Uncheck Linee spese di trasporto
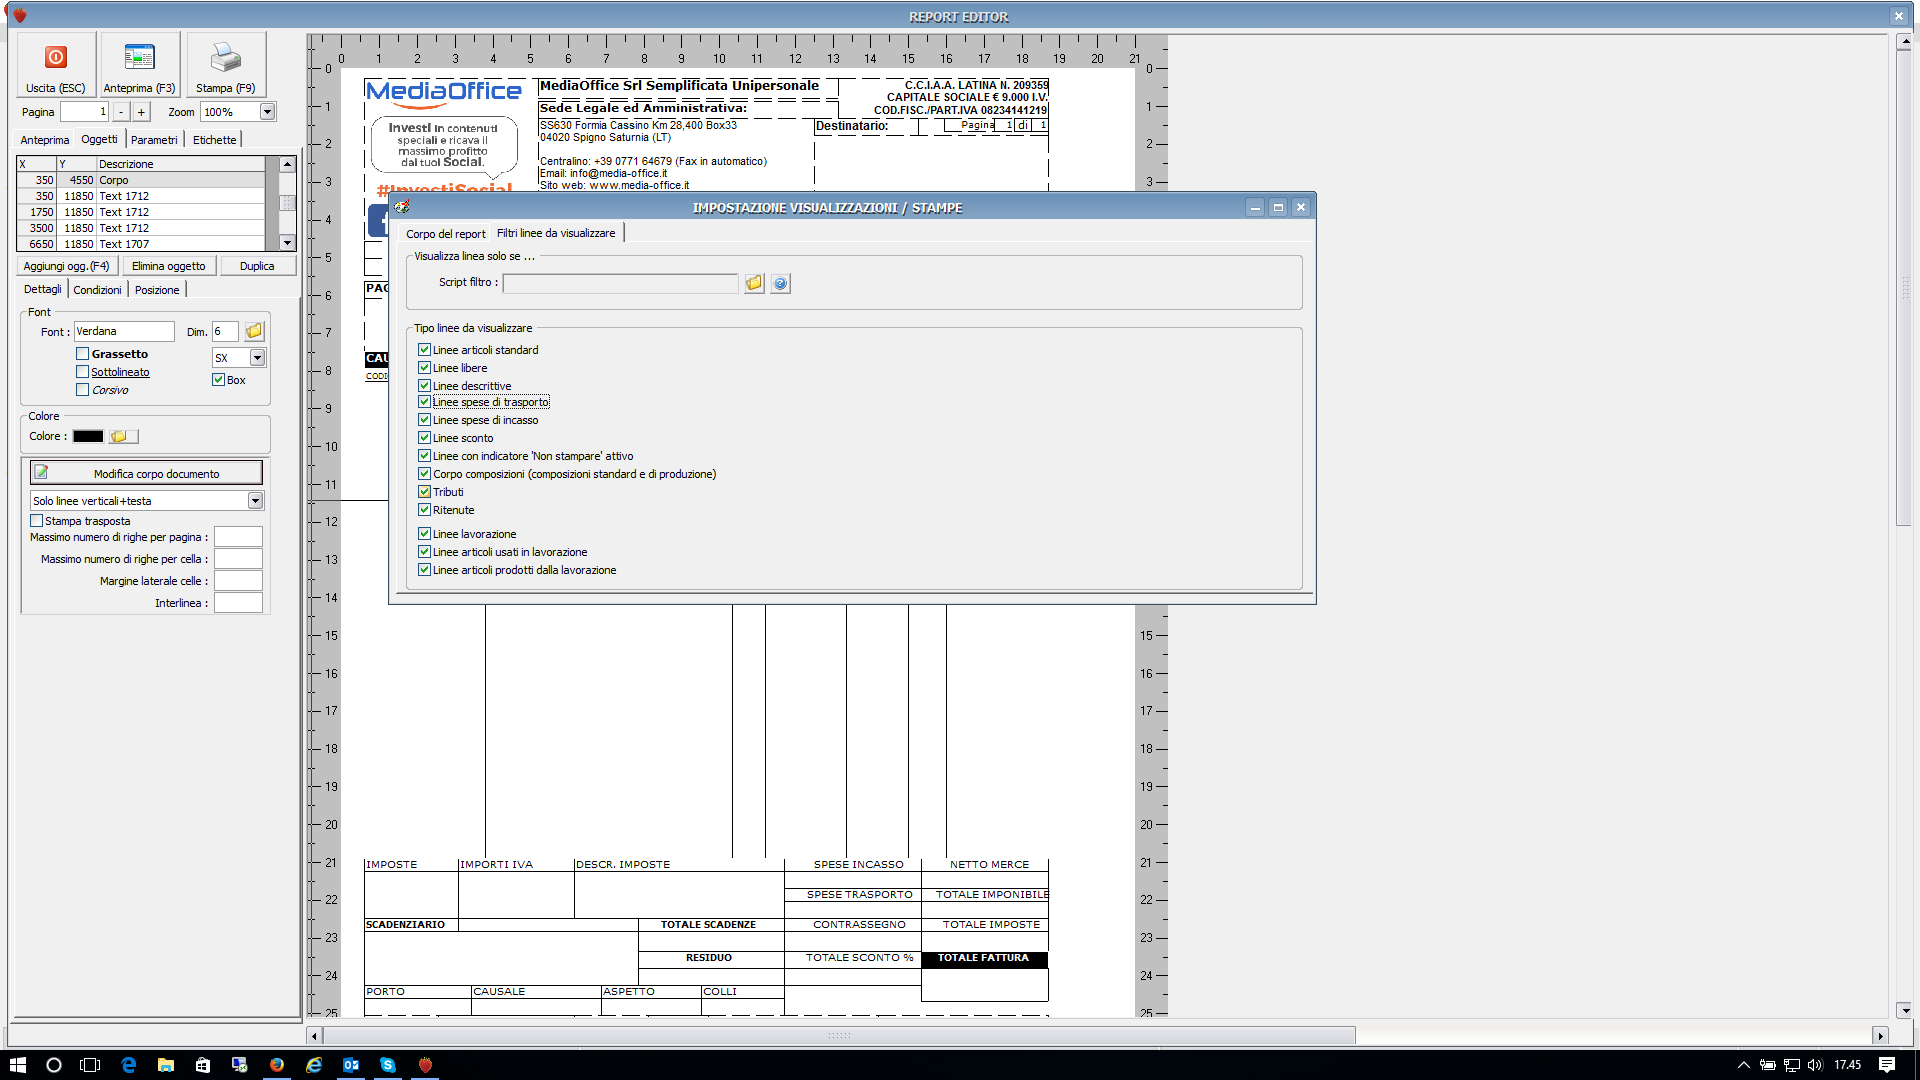This screenshot has height=1080, width=1920. (424, 402)
